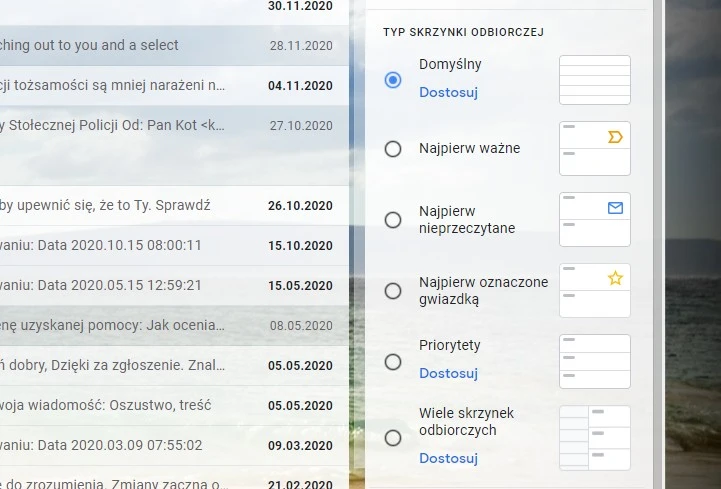Image resolution: width=721 pixels, height=489 pixels.
Task: Click the important-marker preview icon for Najpierw ważne
Action: coord(615,137)
